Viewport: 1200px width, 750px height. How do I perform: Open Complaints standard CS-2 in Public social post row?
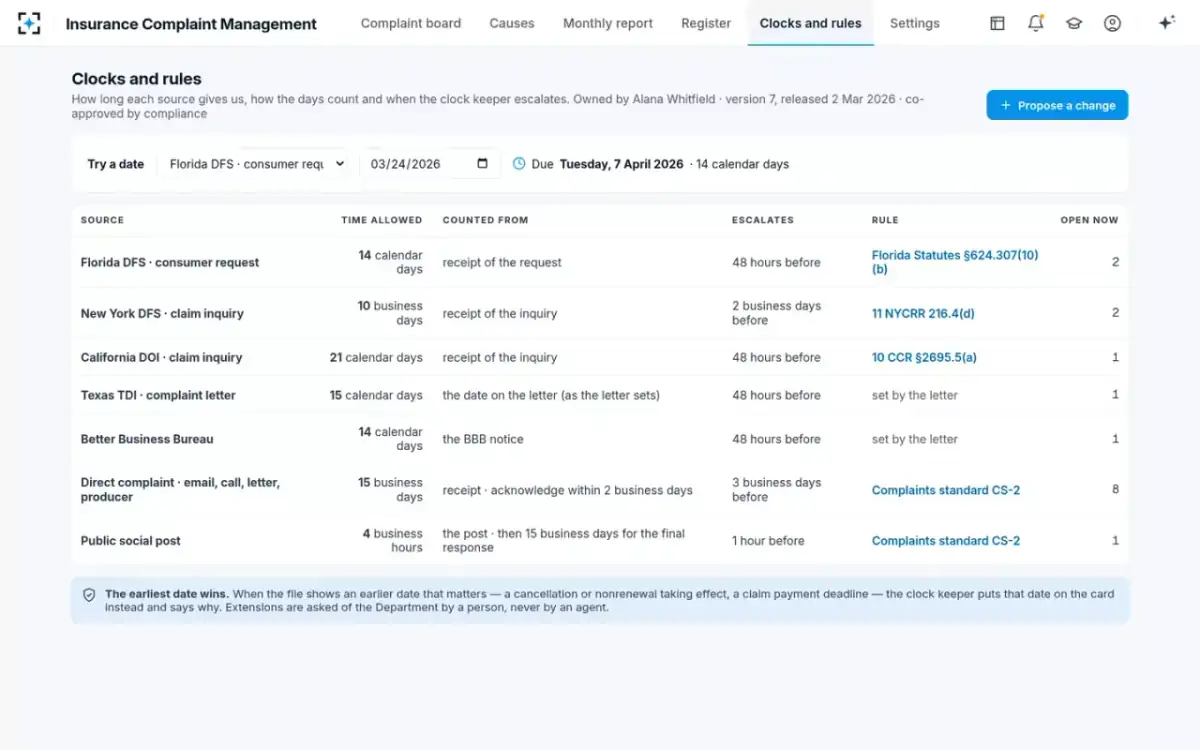946,541
